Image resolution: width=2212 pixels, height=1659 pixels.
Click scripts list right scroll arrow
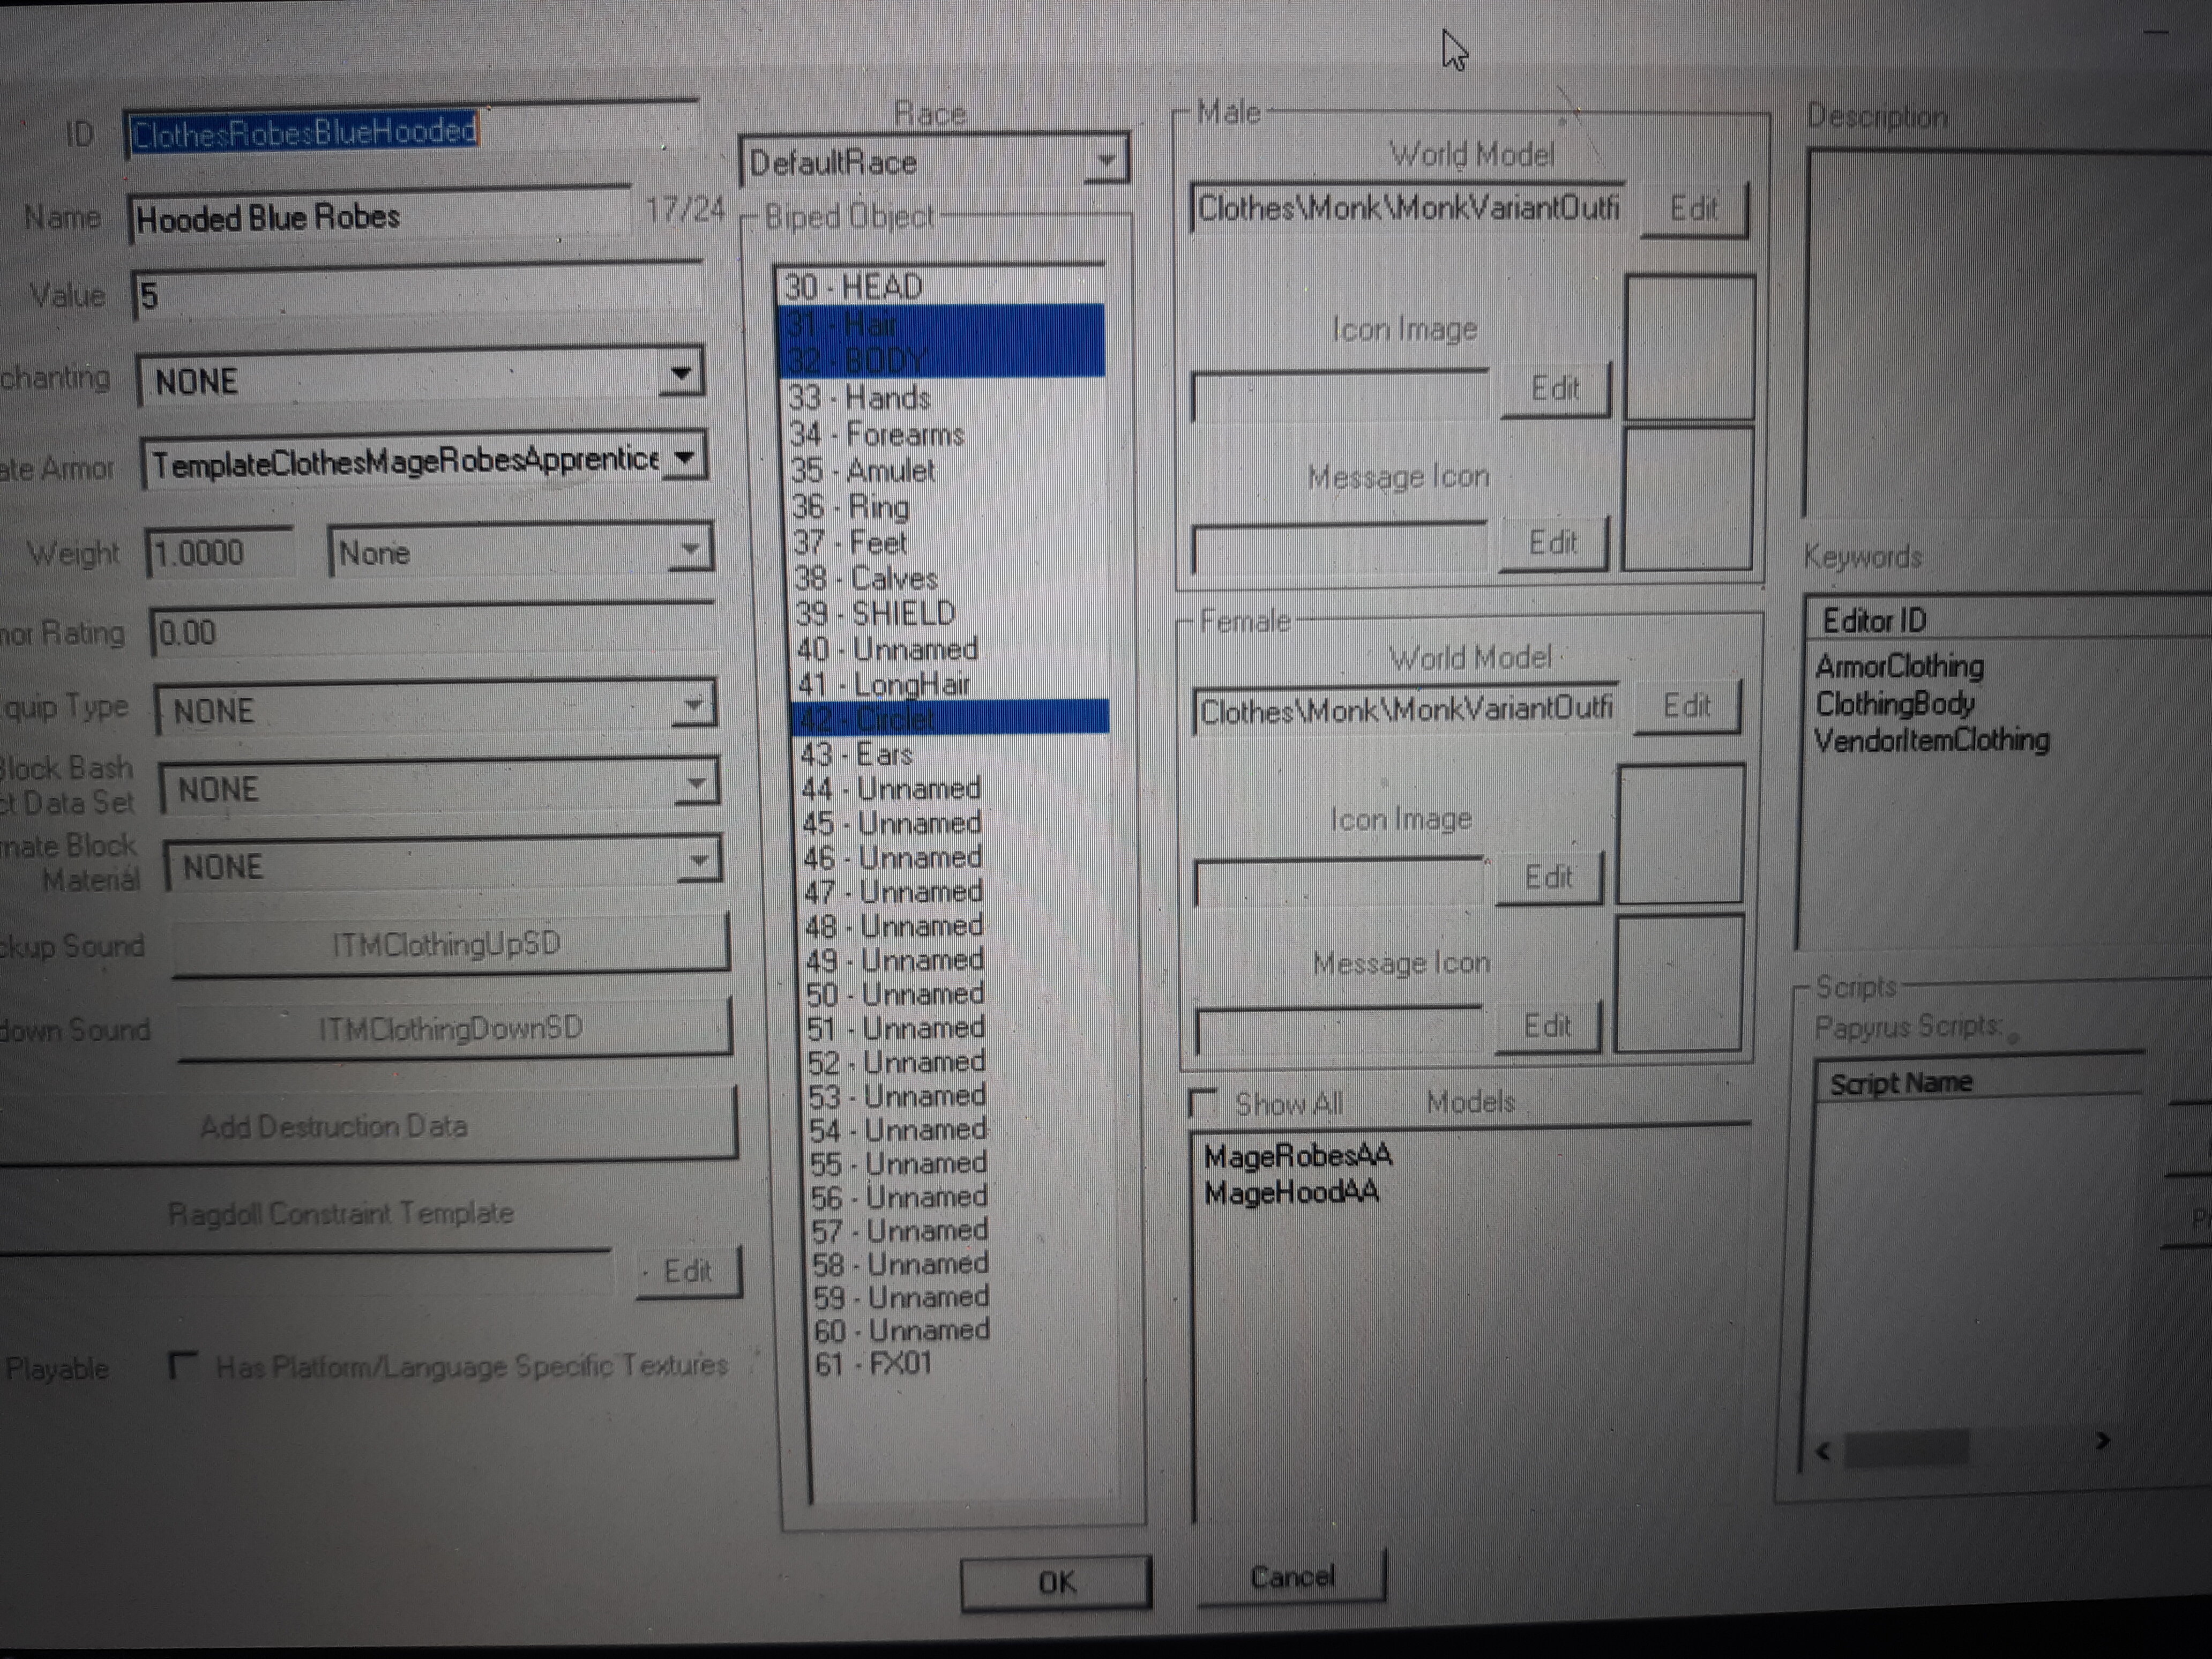[2103, 1440]
